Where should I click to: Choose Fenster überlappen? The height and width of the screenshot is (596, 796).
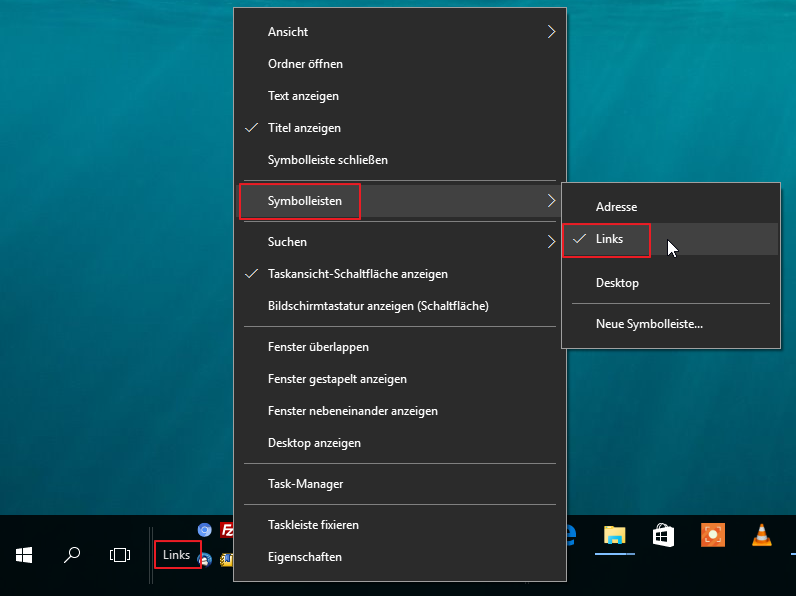pos(400,347)
